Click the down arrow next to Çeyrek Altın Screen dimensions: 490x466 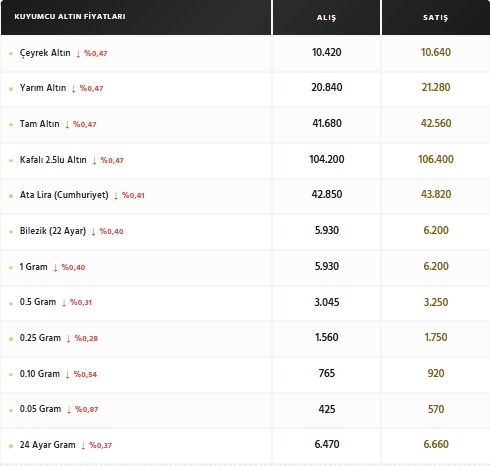[x=78, y=53]
